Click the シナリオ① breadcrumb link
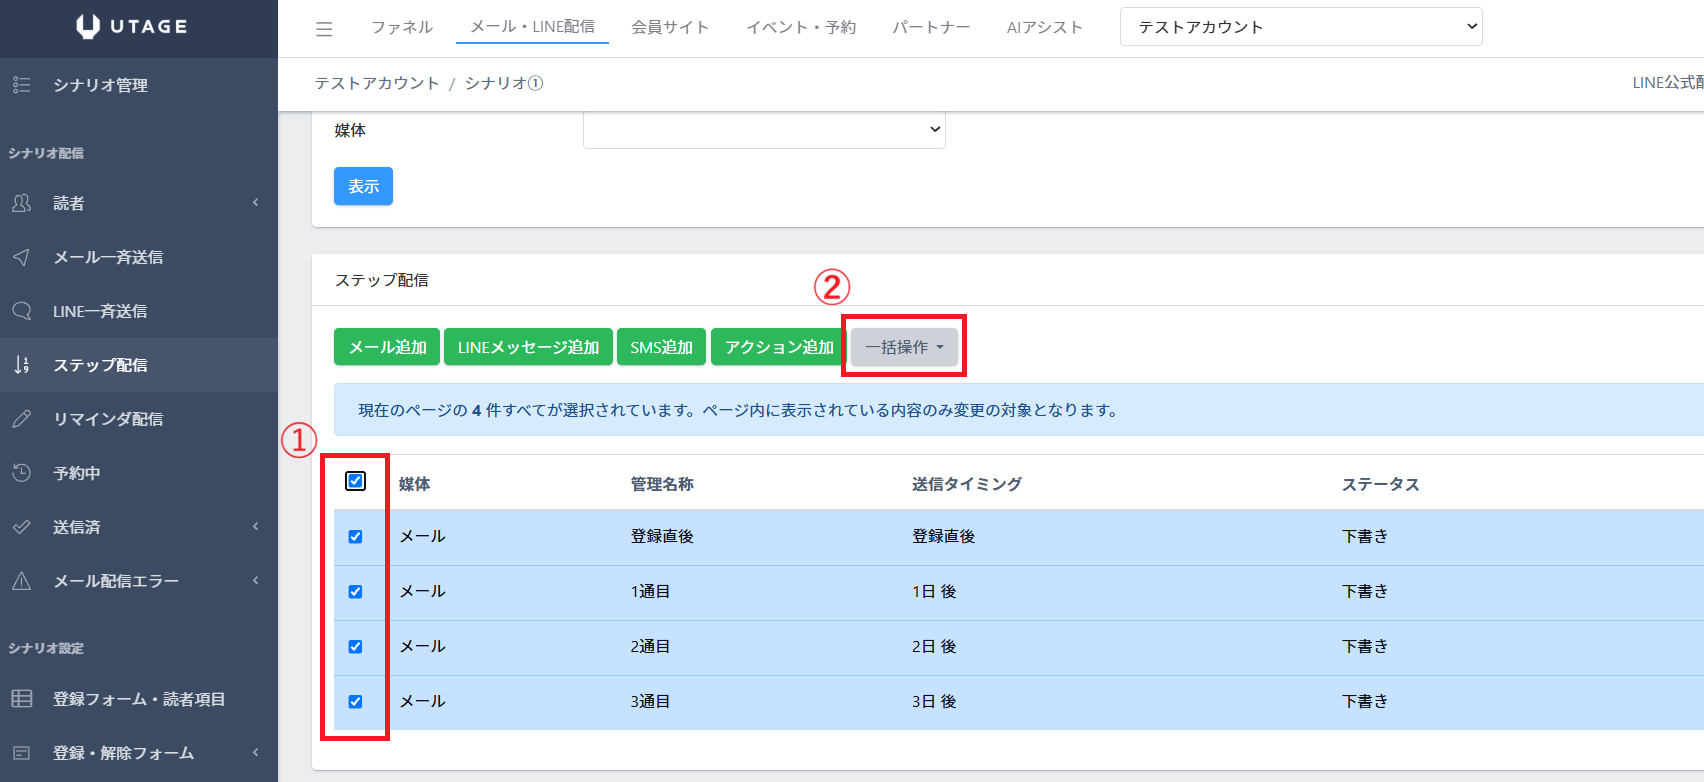The height and width of the screenshot is (782, 1704). click(504, 83)
